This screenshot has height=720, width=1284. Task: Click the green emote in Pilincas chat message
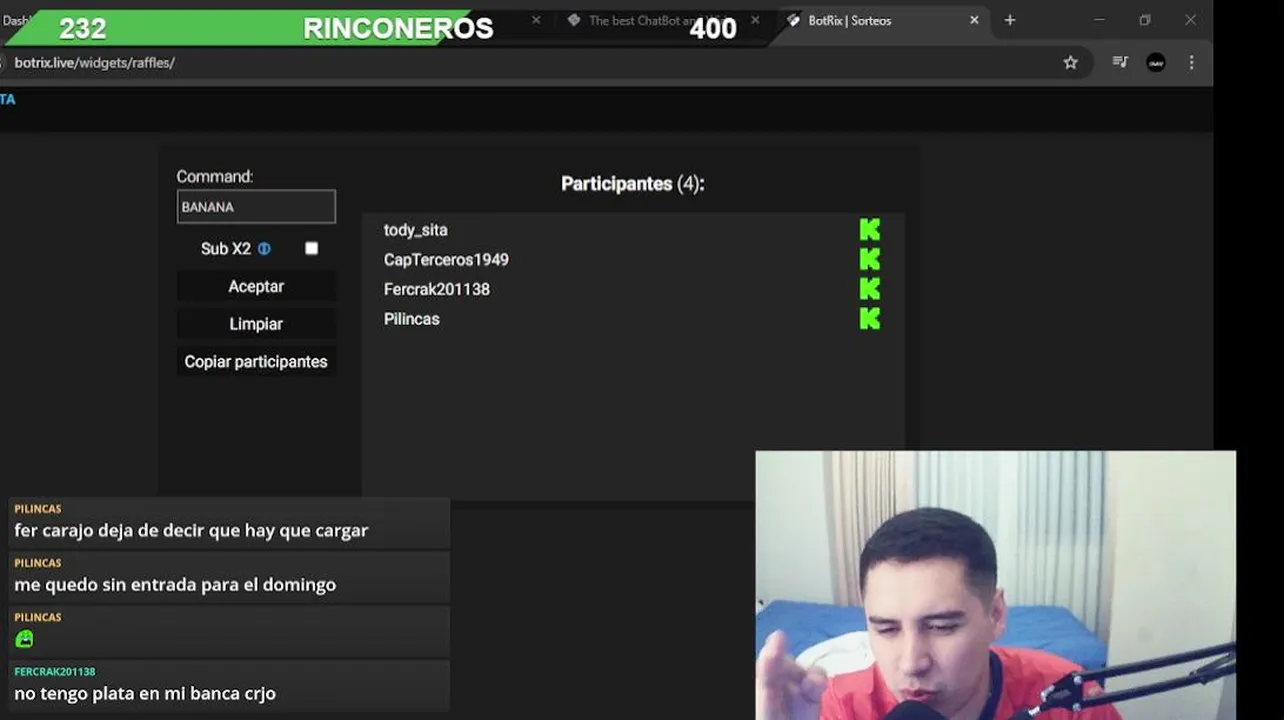[x=24, y=638]
